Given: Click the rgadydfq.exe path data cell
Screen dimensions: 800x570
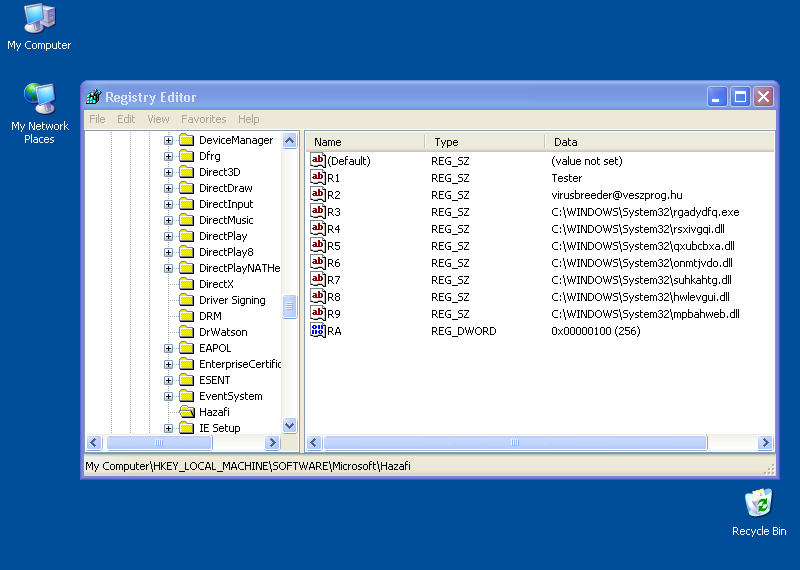Looking at the screenshot, I should click(645, 212).
